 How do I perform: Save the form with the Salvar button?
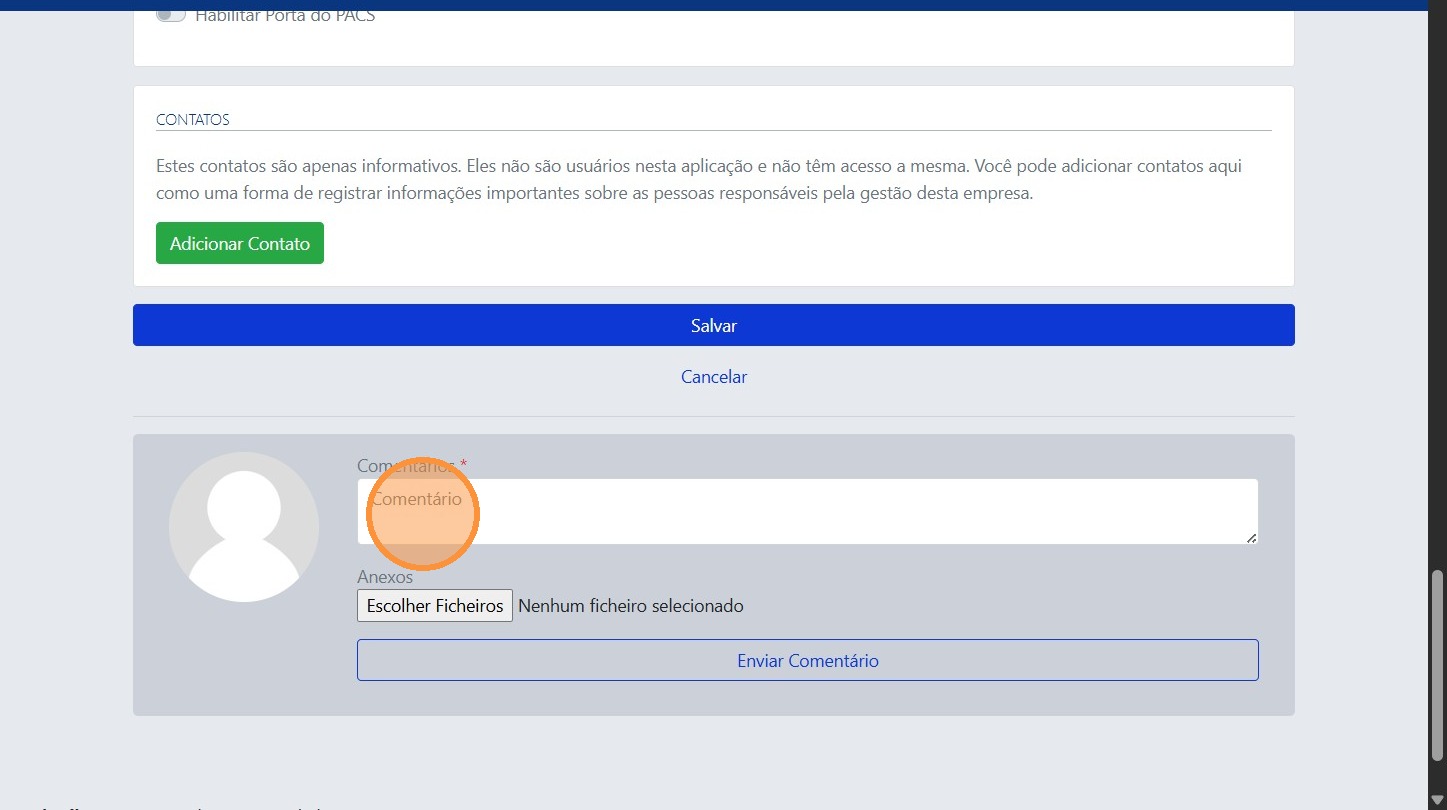713,325
